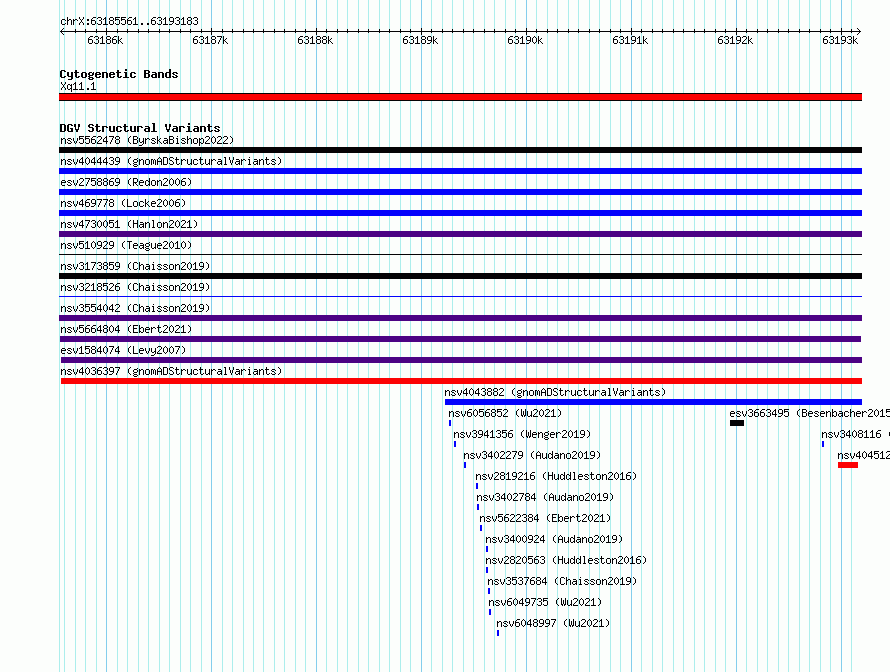Click the red Xq11.1 cytogenetic band bar
890x672 pixels.
[460, 97]
